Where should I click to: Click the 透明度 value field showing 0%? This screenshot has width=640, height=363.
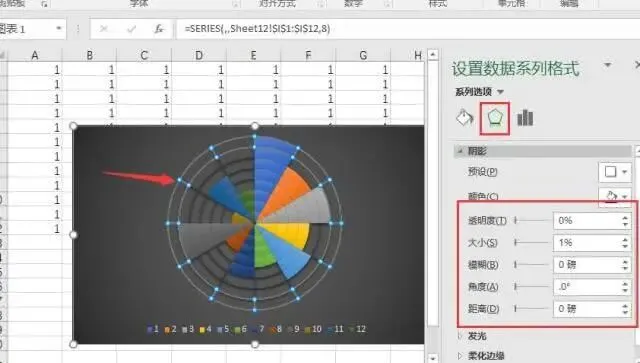587,220
